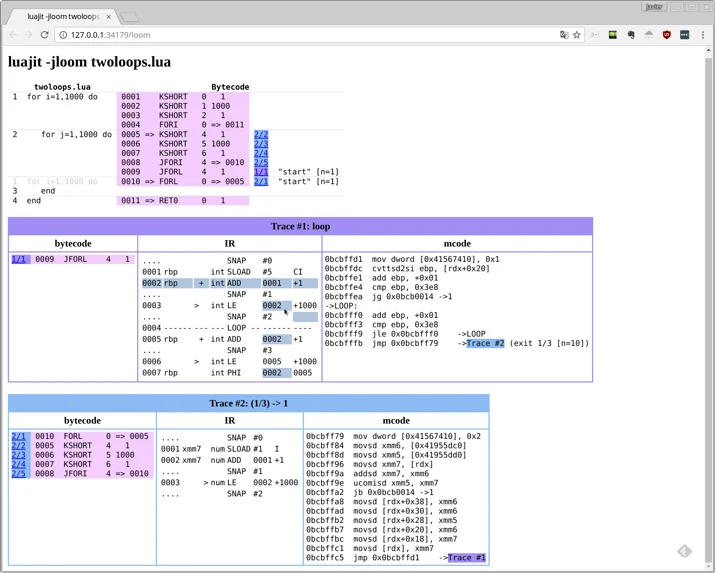The image size is (715, 573).
Task: Open the translate page icon in address bar
Action: click(x=564, y=35)
